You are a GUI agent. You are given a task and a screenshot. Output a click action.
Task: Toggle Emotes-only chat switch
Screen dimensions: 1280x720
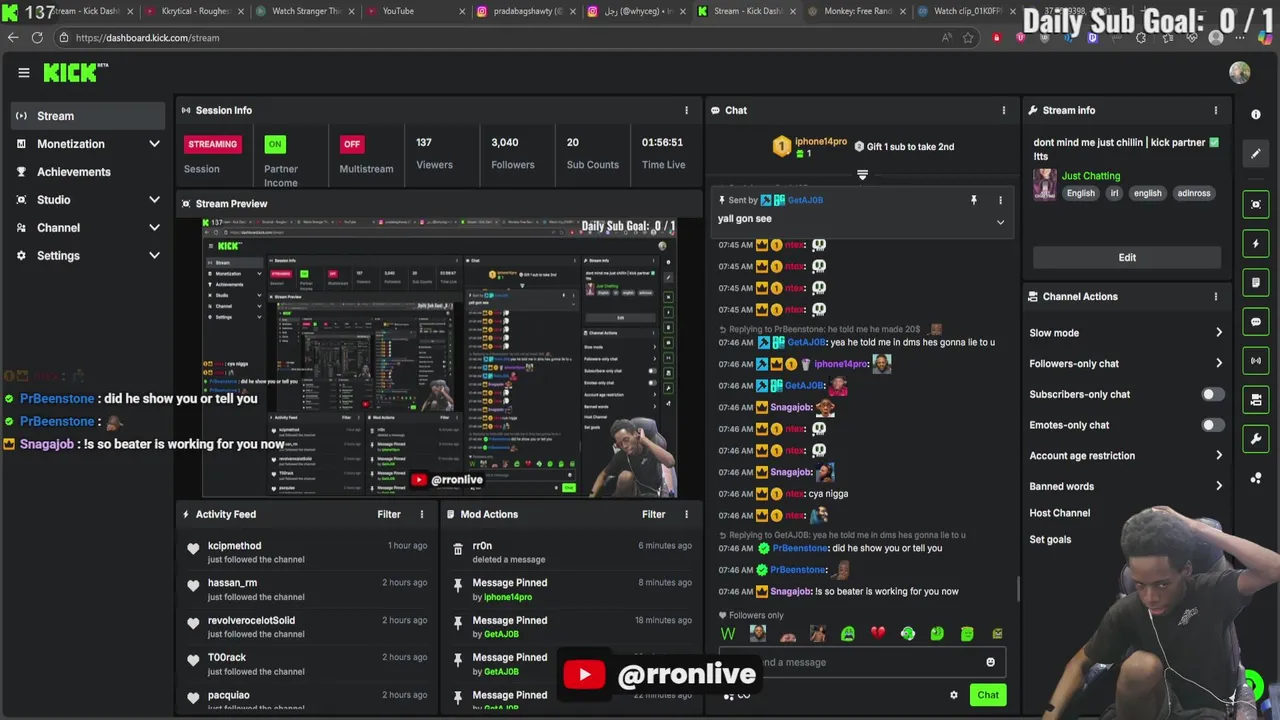1212,425
